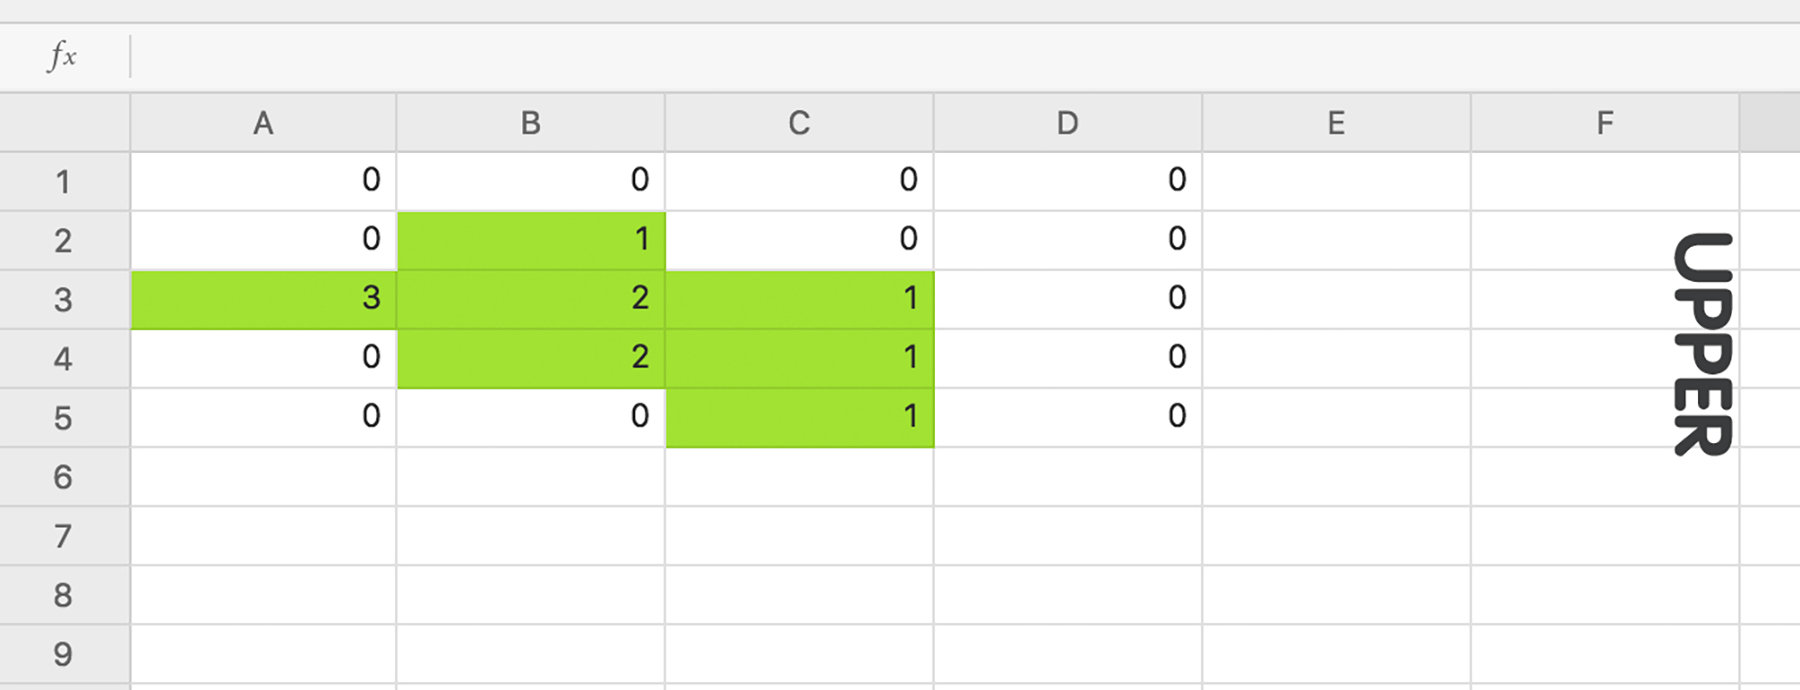The image size is (1800, 690).
Task: Click the rotated UPPER text
Action: click(1702, 345)
